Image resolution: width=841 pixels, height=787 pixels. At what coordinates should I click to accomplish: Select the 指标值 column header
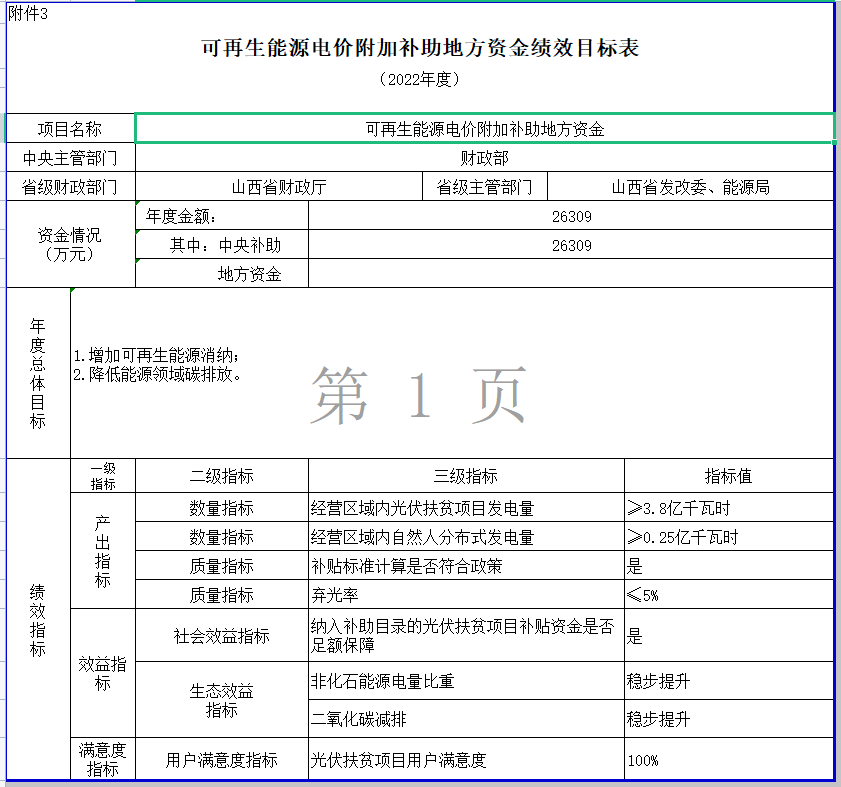(x=728, y=476)
